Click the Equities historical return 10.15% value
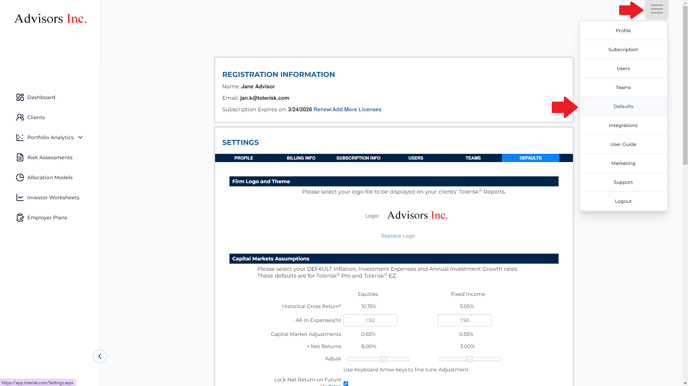The height and width of the screenshot is (386, 688). pos(369,306)
